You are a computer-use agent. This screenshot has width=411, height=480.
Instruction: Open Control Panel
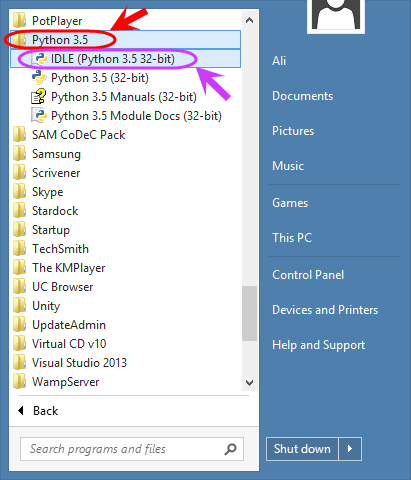pyautogui.click(x=308, y=275)
